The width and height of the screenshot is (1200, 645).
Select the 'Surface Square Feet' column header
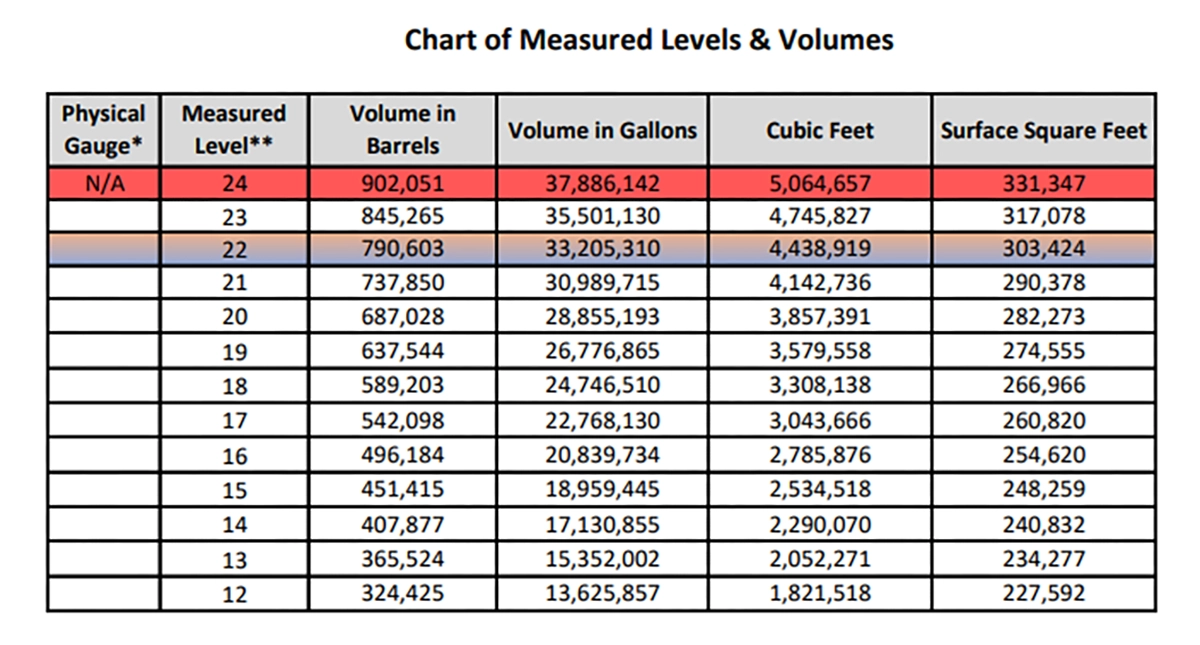pyautogui.click(x=1044, y=130)
